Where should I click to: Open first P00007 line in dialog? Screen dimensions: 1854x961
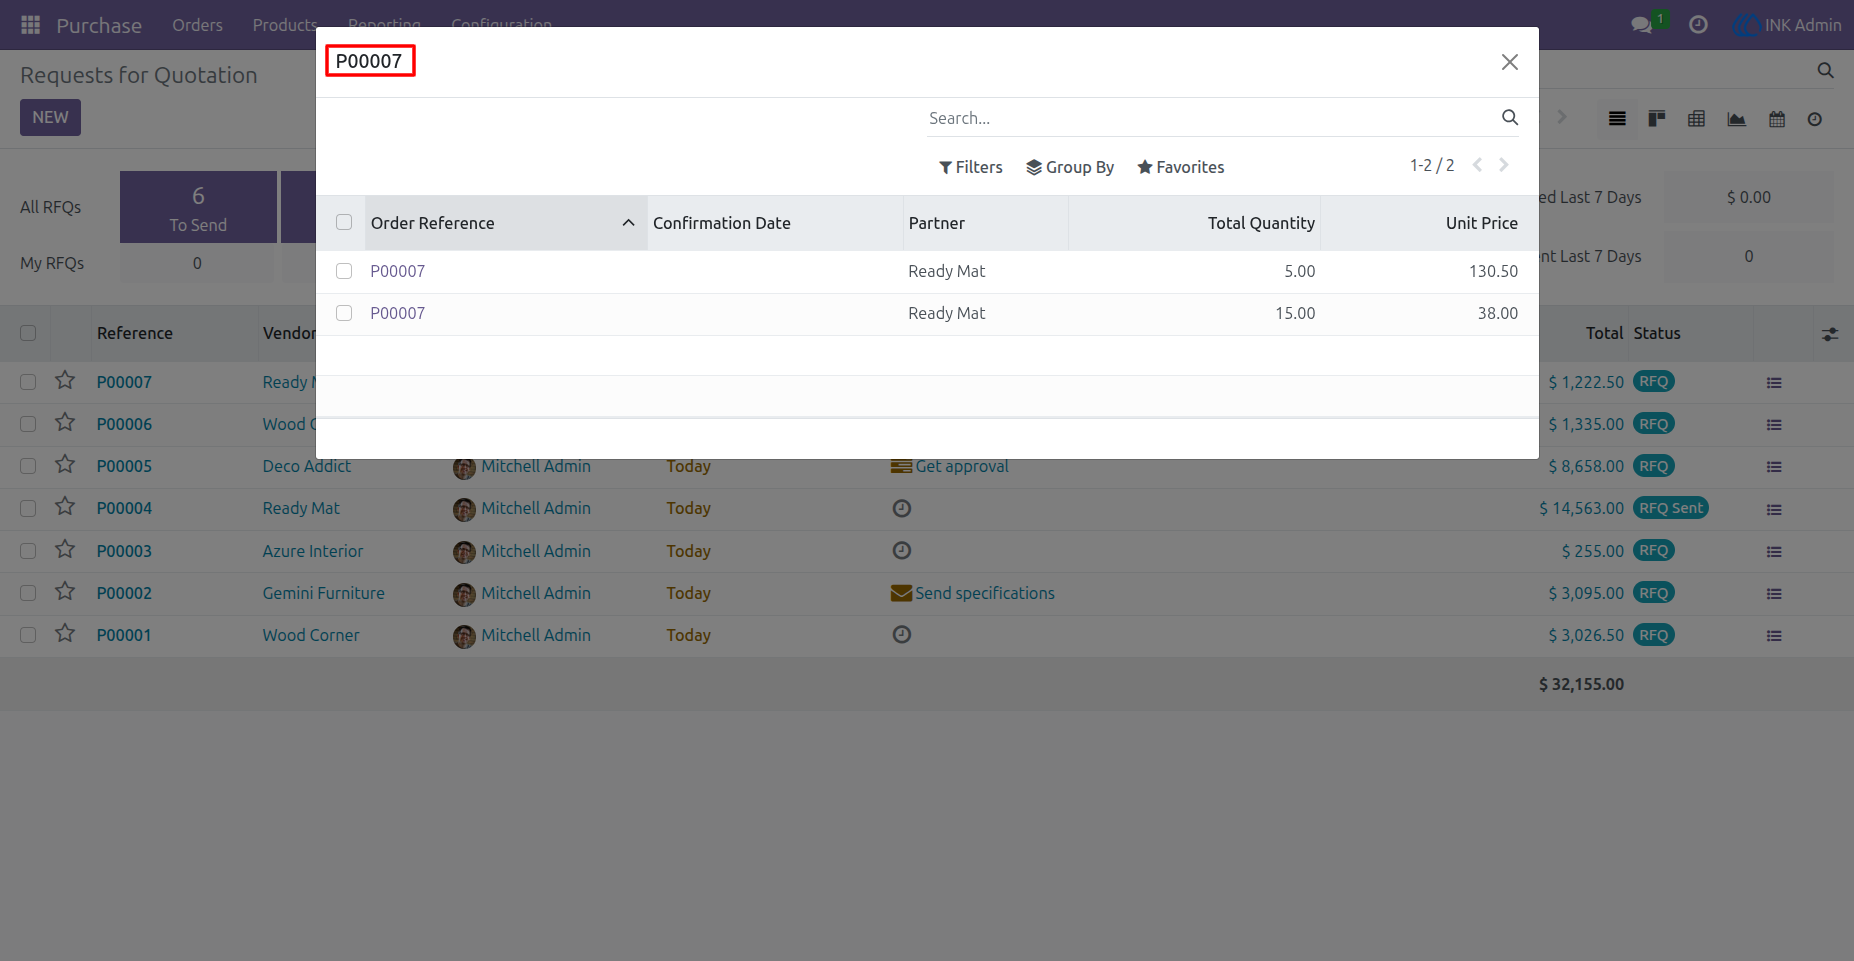[398, 271]
